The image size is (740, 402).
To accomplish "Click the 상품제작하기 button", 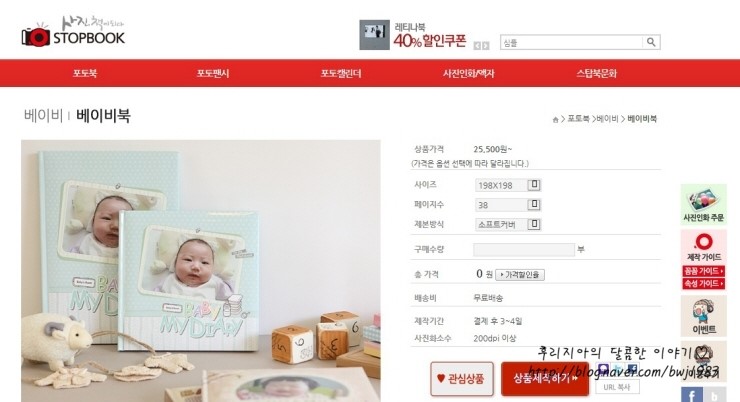I will [x=545, y=378].
